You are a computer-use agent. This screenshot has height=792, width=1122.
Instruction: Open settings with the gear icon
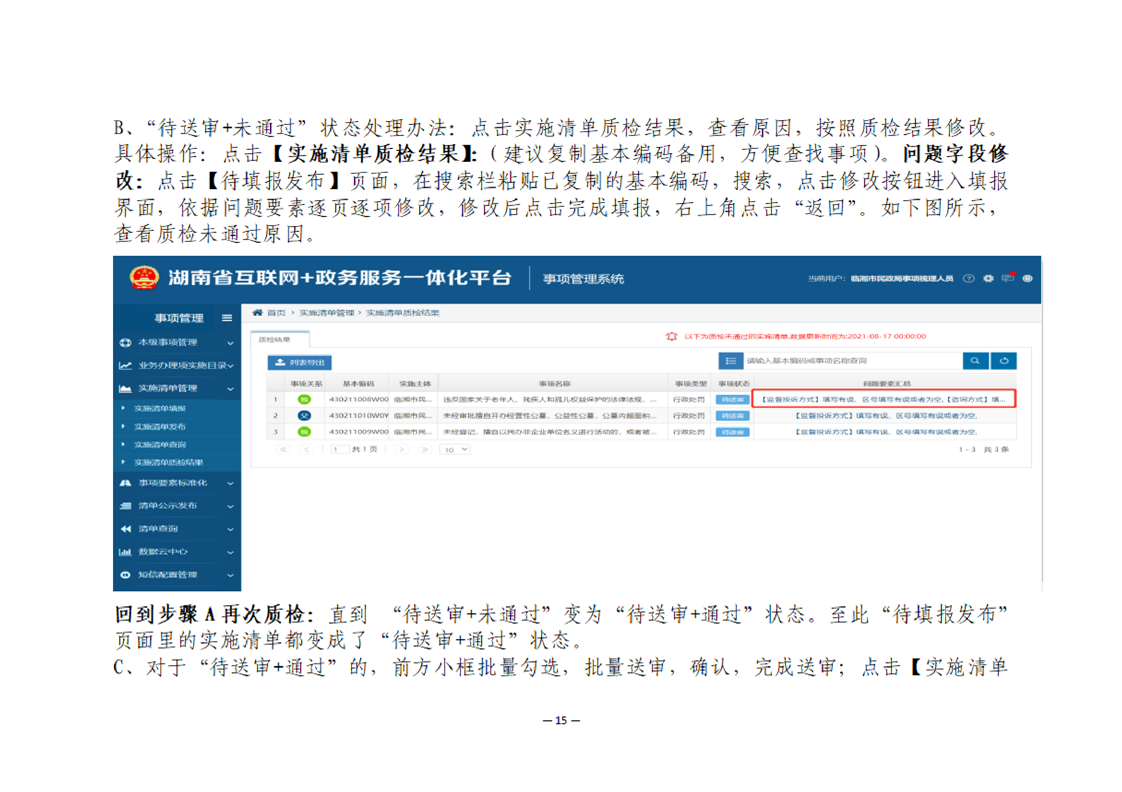(988, 279)
